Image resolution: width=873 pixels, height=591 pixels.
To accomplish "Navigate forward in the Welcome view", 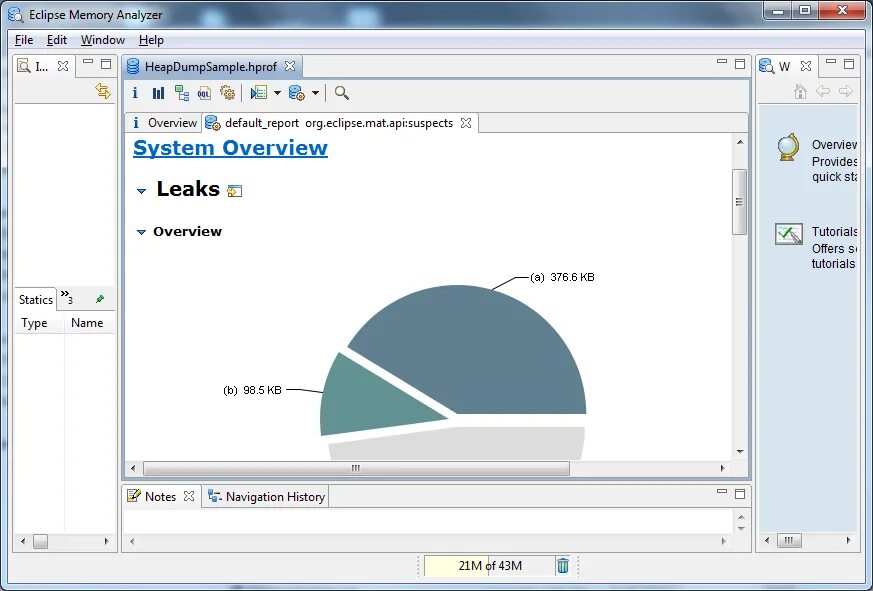I will [846, 91].
